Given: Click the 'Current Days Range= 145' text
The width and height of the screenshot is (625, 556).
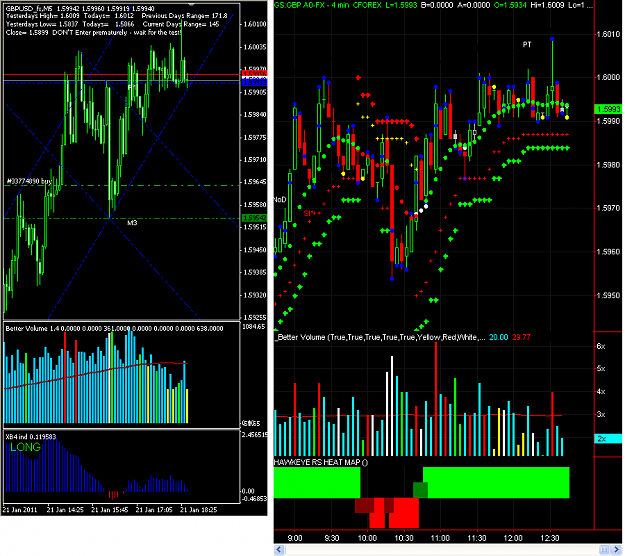Looking at the screenshot, I should [181, 24].
